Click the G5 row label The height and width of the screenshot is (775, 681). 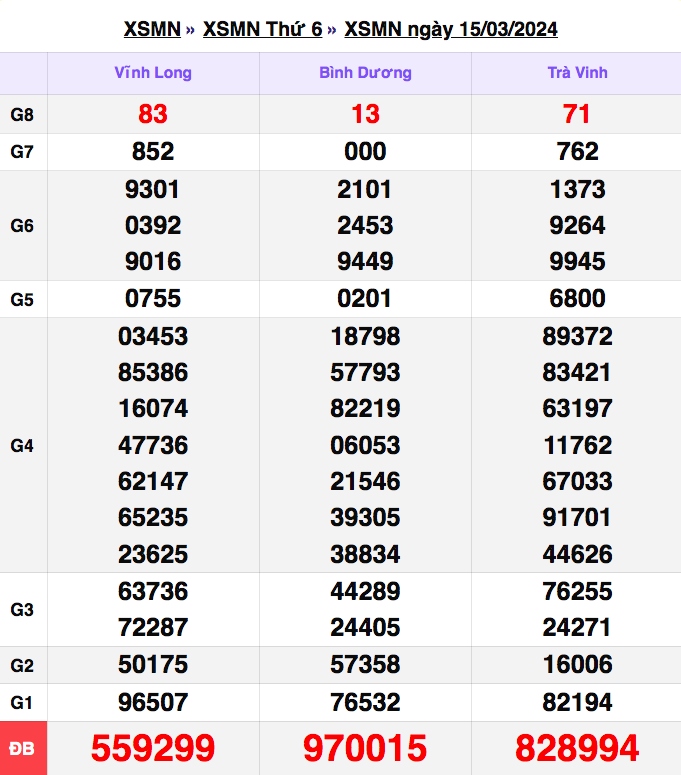22,300
